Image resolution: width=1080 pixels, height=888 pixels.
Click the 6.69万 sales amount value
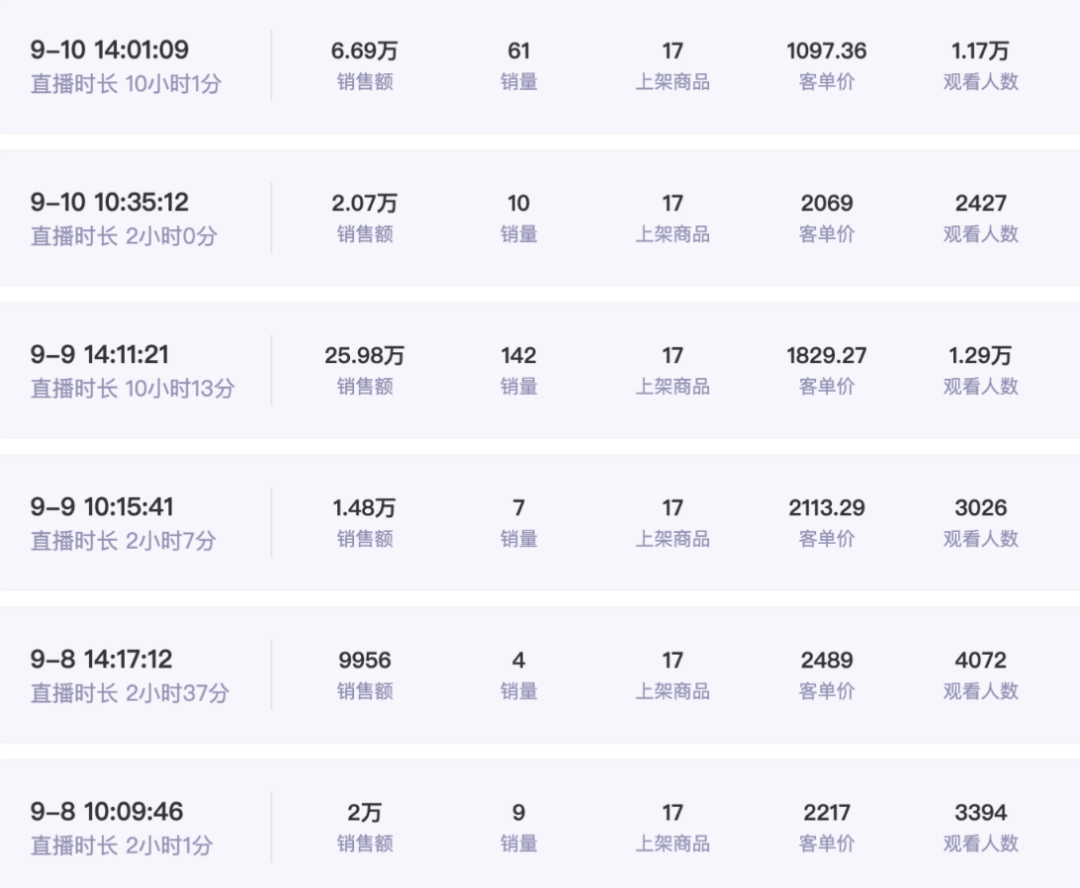(364, 51)
